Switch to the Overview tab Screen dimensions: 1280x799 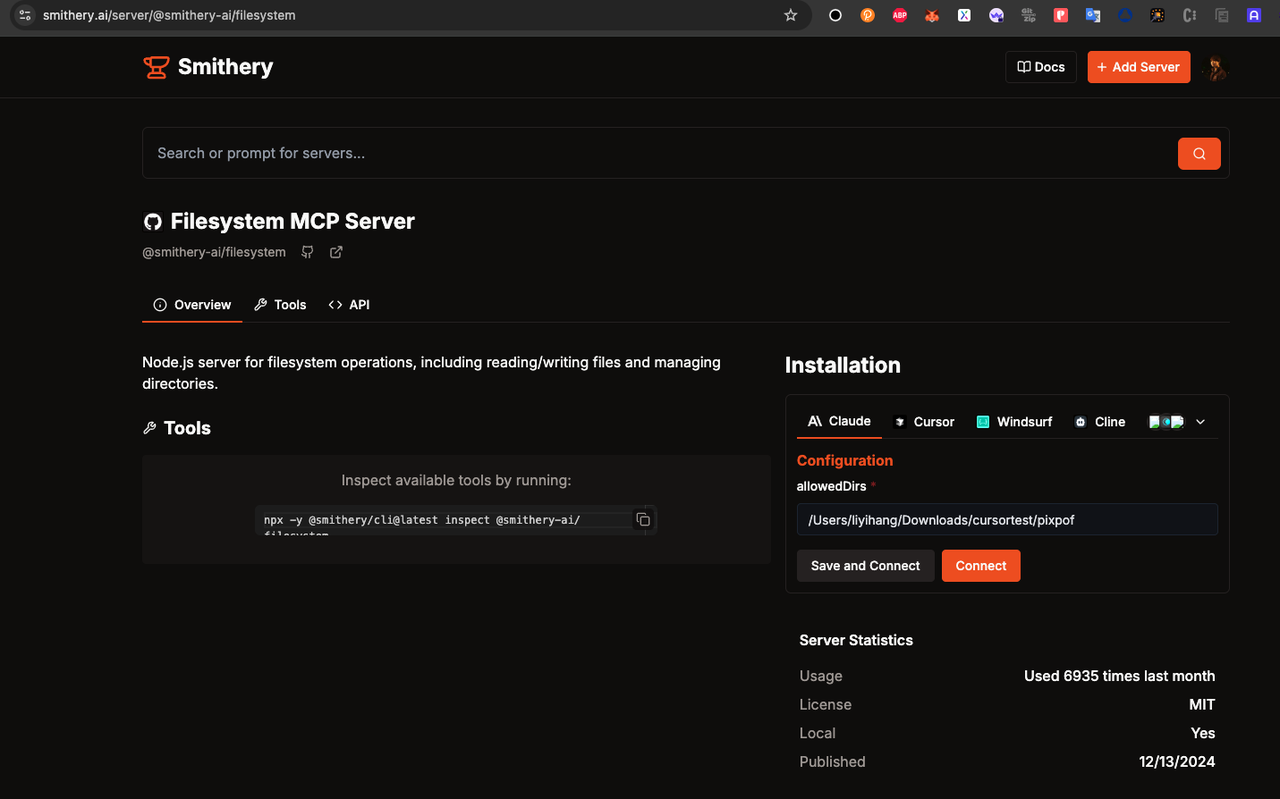point(192,305)
